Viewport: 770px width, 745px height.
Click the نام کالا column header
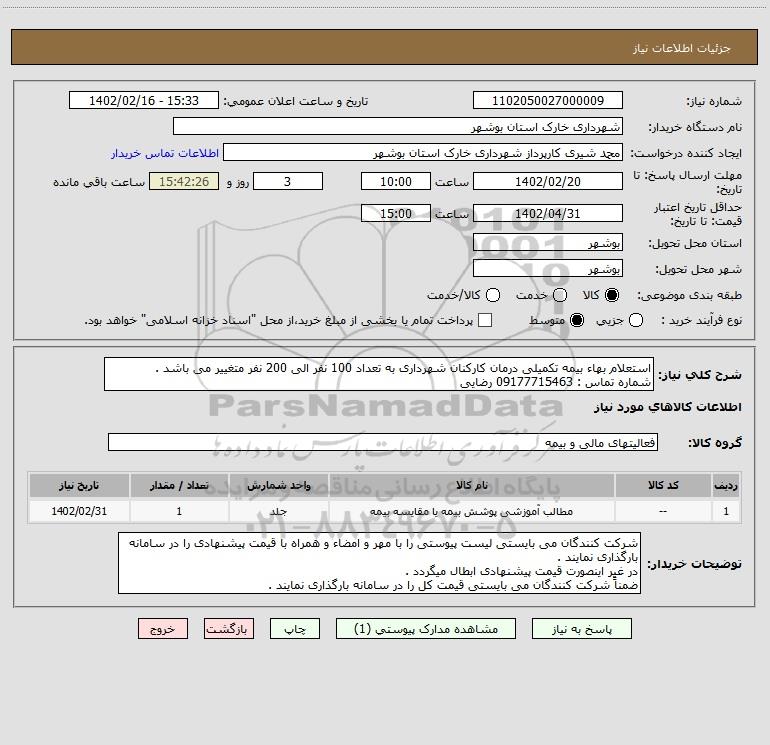(x=471, y=485)
